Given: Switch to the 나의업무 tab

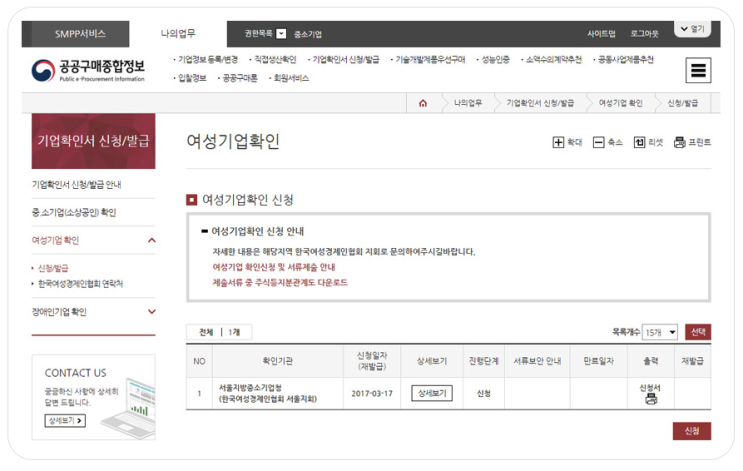Looking at the screenshot, I should (178, 34).
